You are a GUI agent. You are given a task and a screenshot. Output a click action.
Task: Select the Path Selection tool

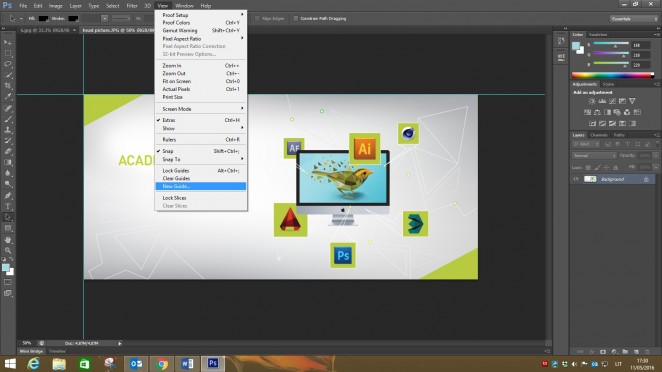click(8, 217)
